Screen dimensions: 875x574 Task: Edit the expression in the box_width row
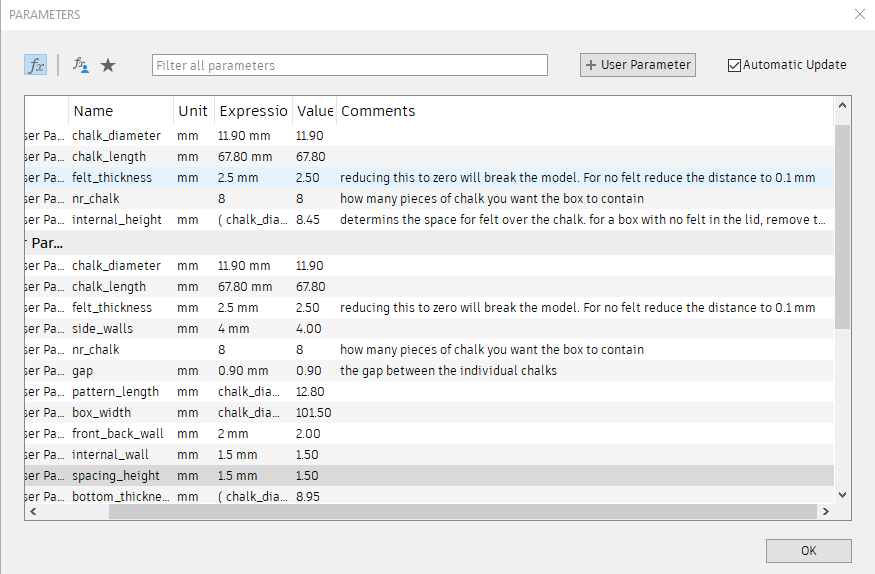tap(248, 413)
